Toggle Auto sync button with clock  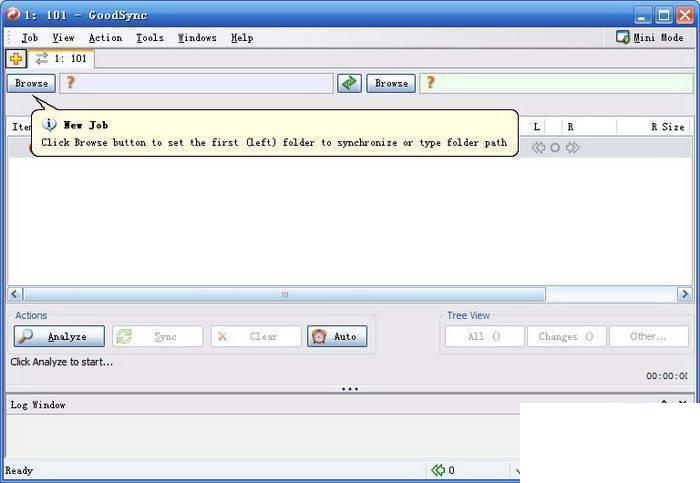pyautogui.click(x=337, y=336)
